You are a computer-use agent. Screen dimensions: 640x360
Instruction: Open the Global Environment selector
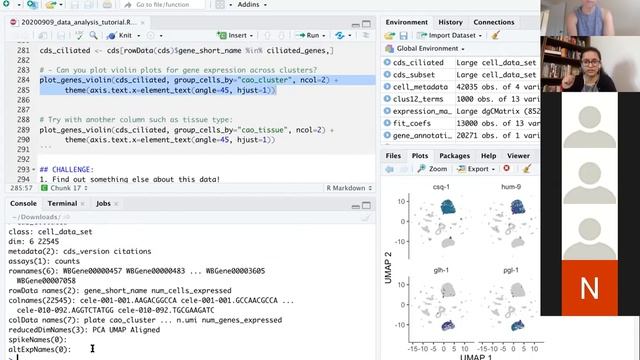click(x=426, y=49)
